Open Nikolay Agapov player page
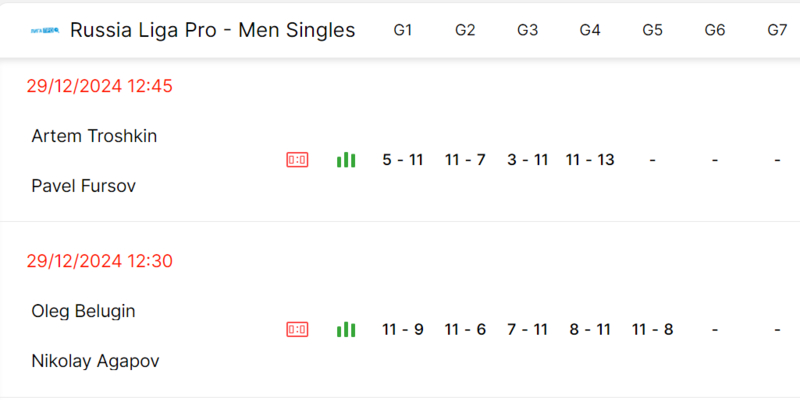 (95, 361)
